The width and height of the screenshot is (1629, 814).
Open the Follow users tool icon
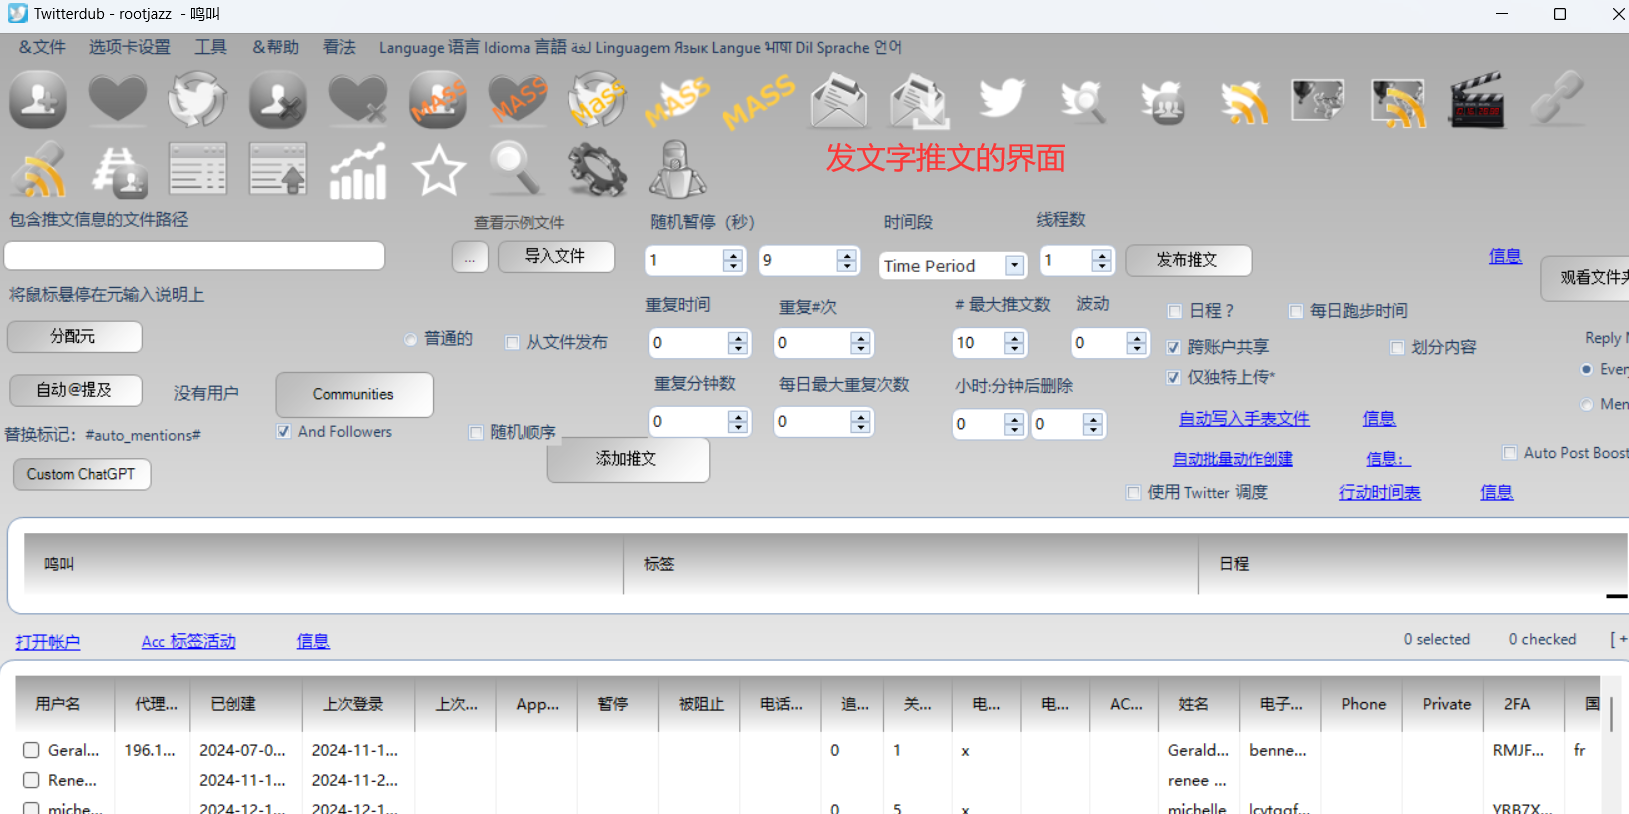click(38, 99)
